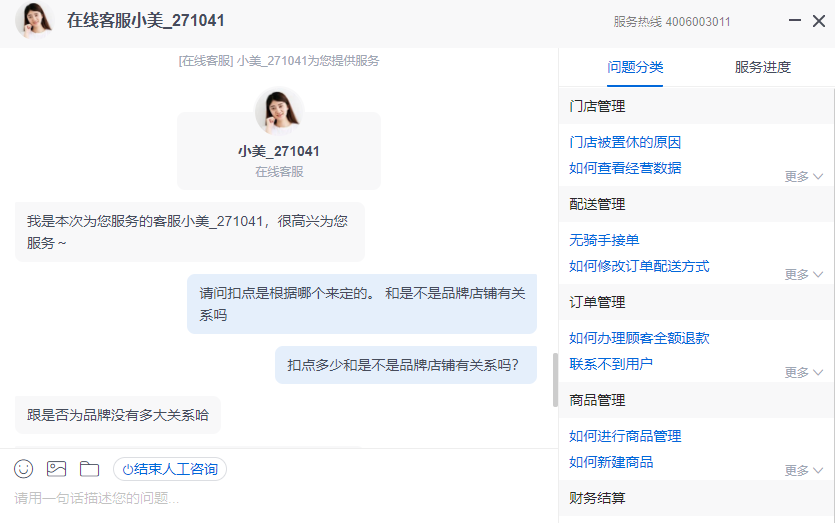The image size is (835, 523).
Task: Switch to 服务进度 tab
Action: 762,68
